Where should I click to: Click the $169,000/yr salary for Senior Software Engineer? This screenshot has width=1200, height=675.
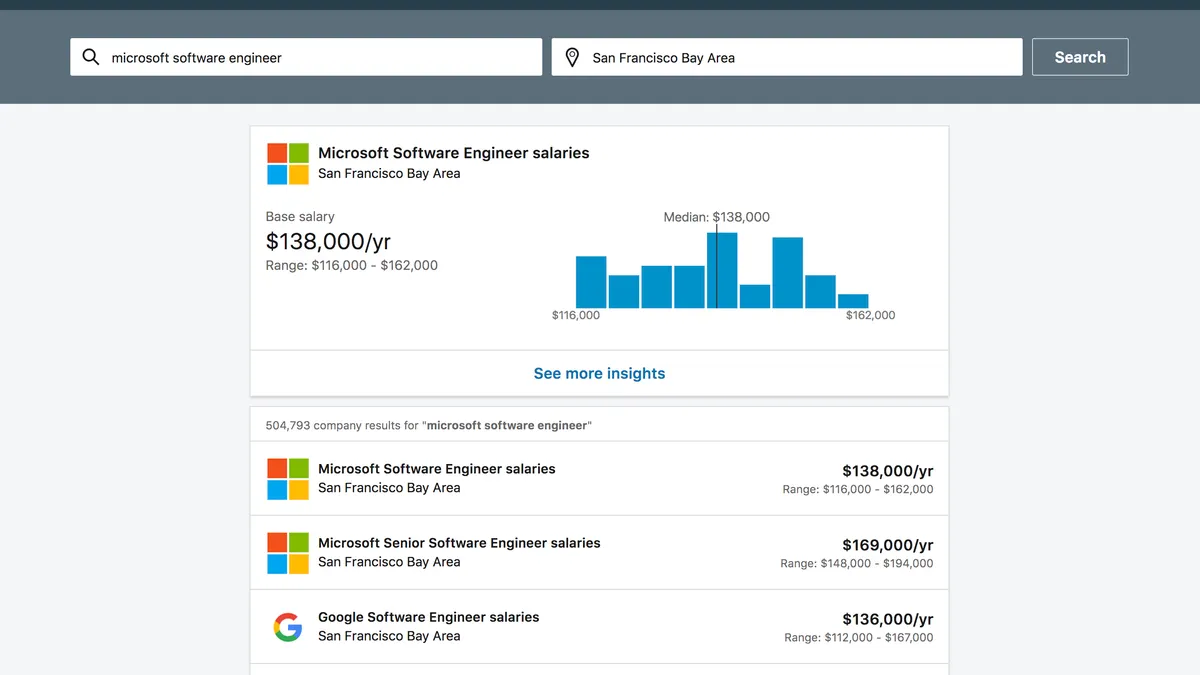[x=888, y=545]
